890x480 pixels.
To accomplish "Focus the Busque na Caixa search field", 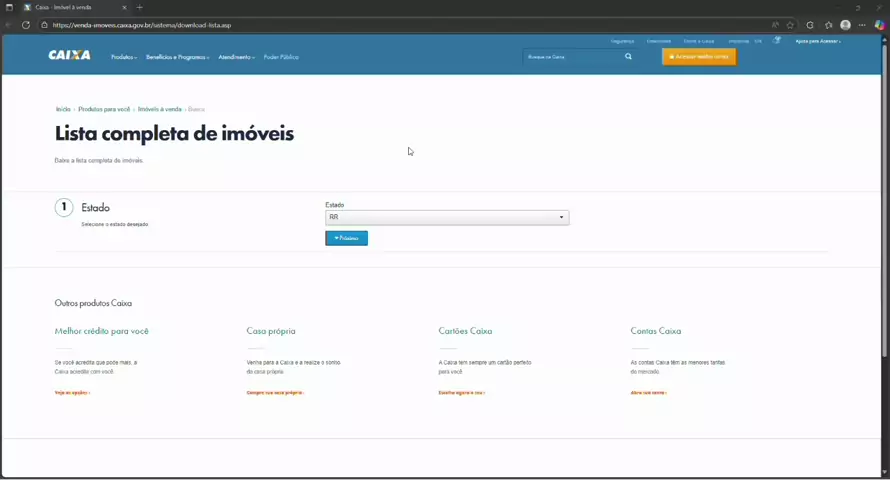I will 572,57.
